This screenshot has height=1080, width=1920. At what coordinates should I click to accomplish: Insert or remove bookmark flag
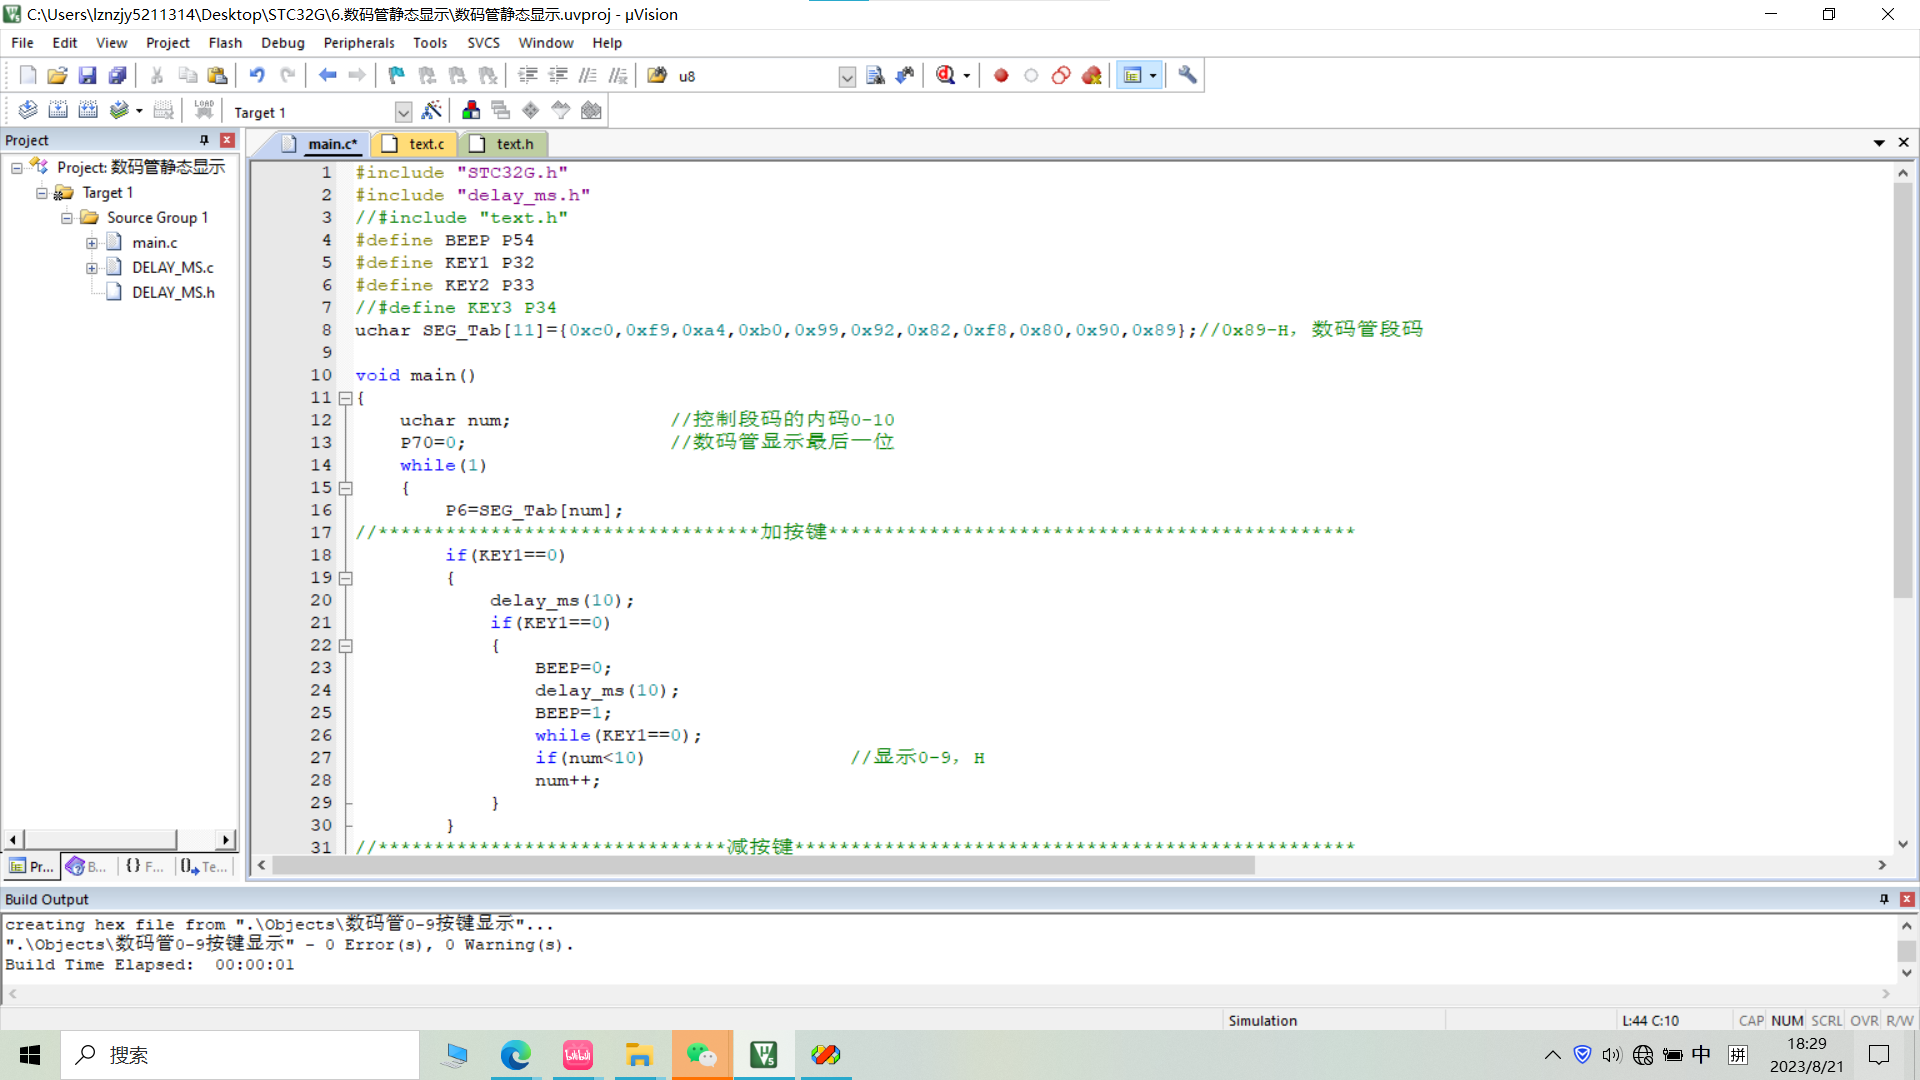[x=397, y=75]
